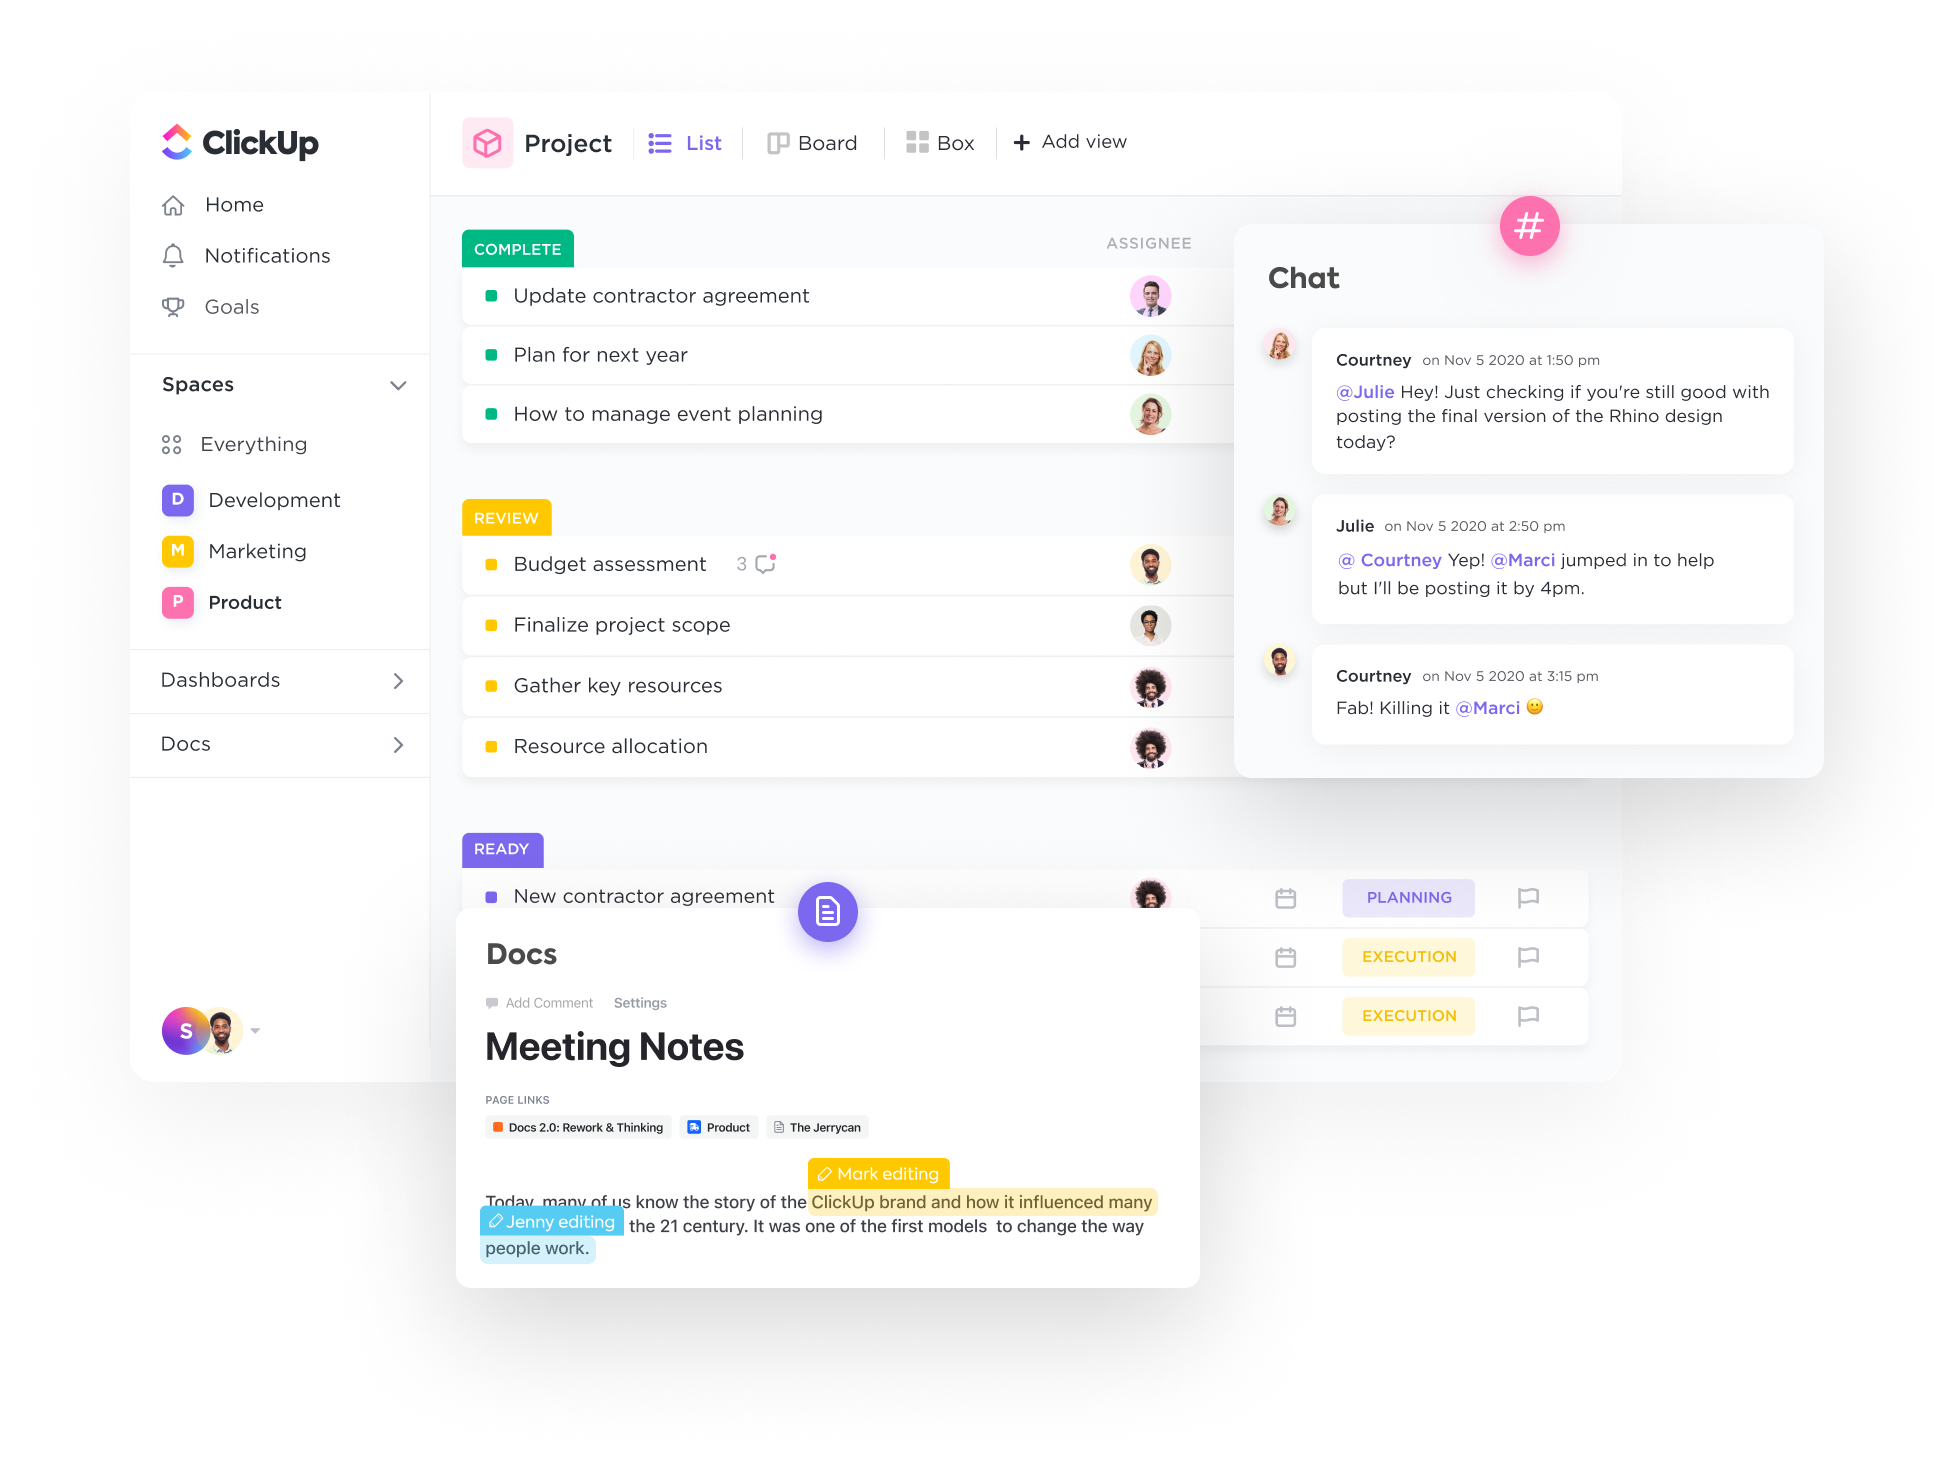Select the List view icon
The height and width of the screenshot is (1457, 1934).
coord(666,141)
